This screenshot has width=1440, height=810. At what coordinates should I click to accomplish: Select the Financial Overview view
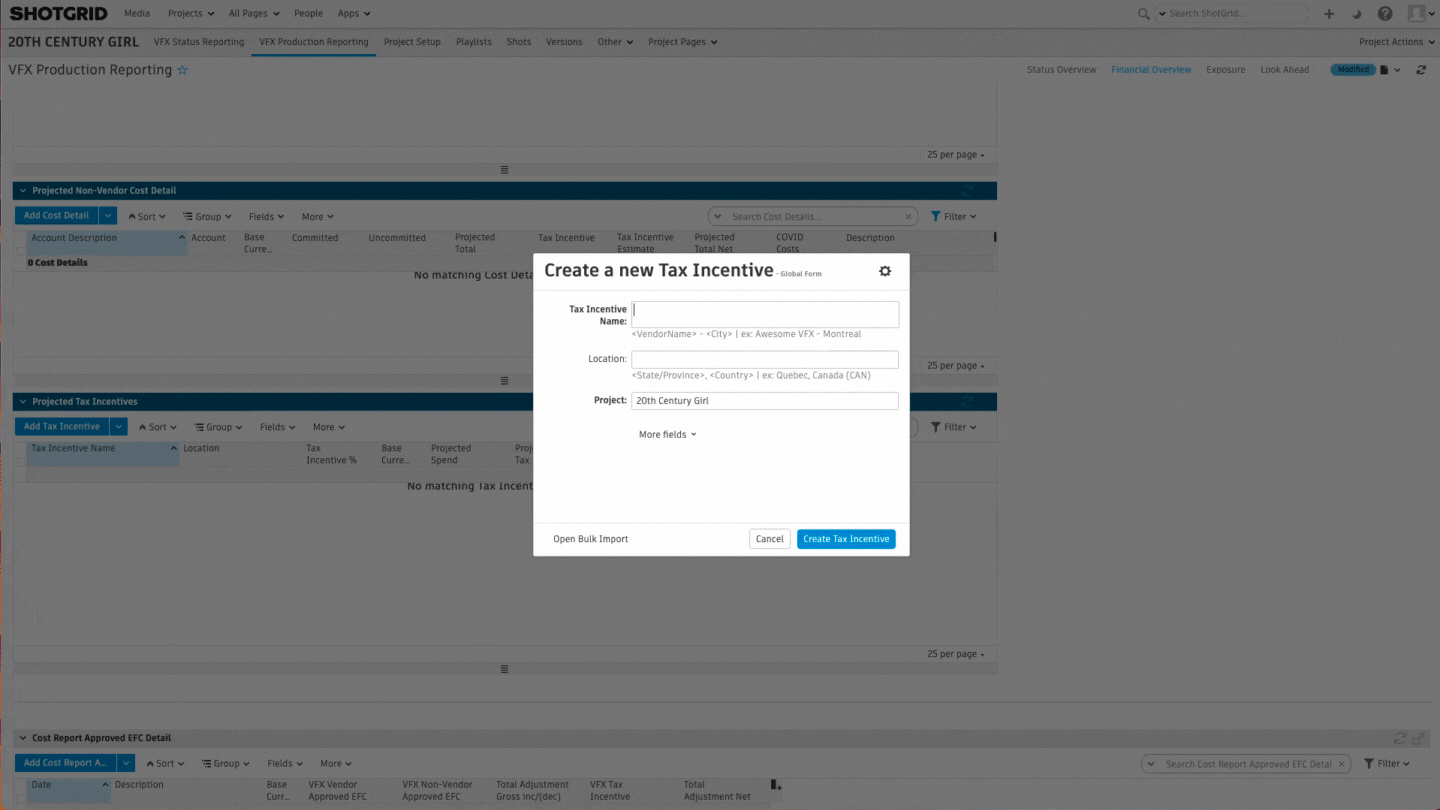[1151, 70]
